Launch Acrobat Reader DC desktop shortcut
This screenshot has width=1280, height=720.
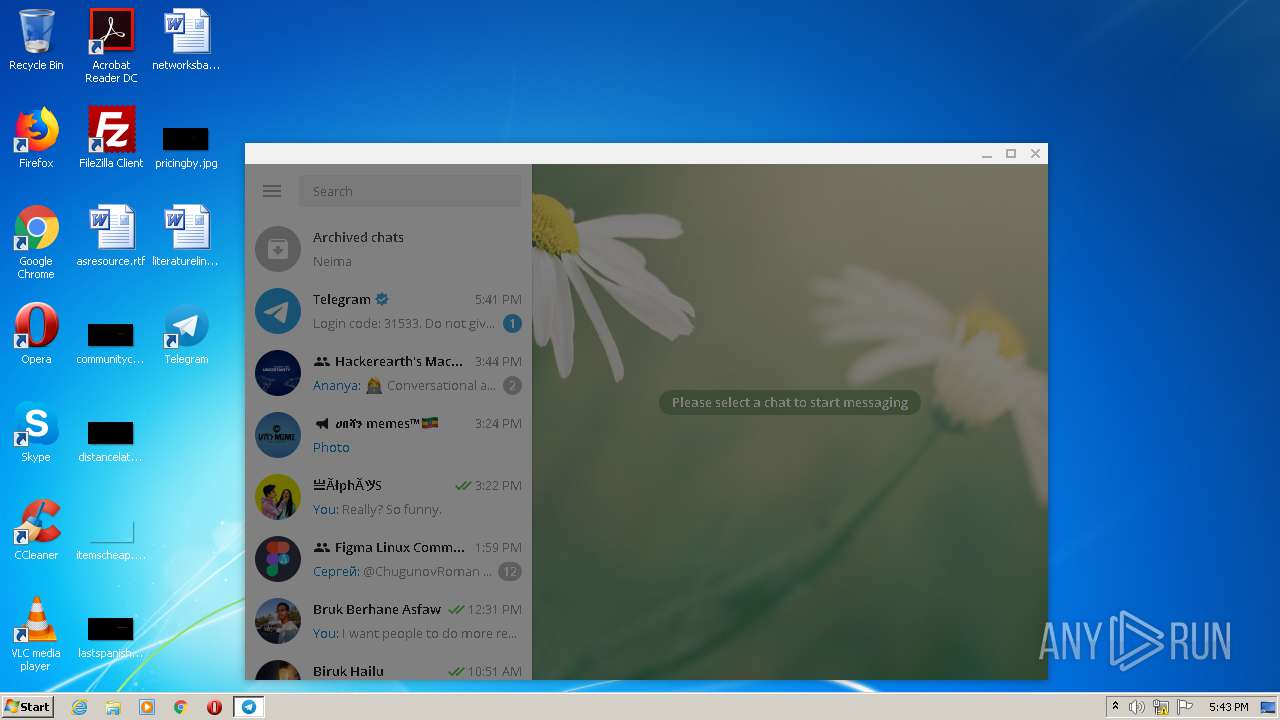tap(111, 46)
